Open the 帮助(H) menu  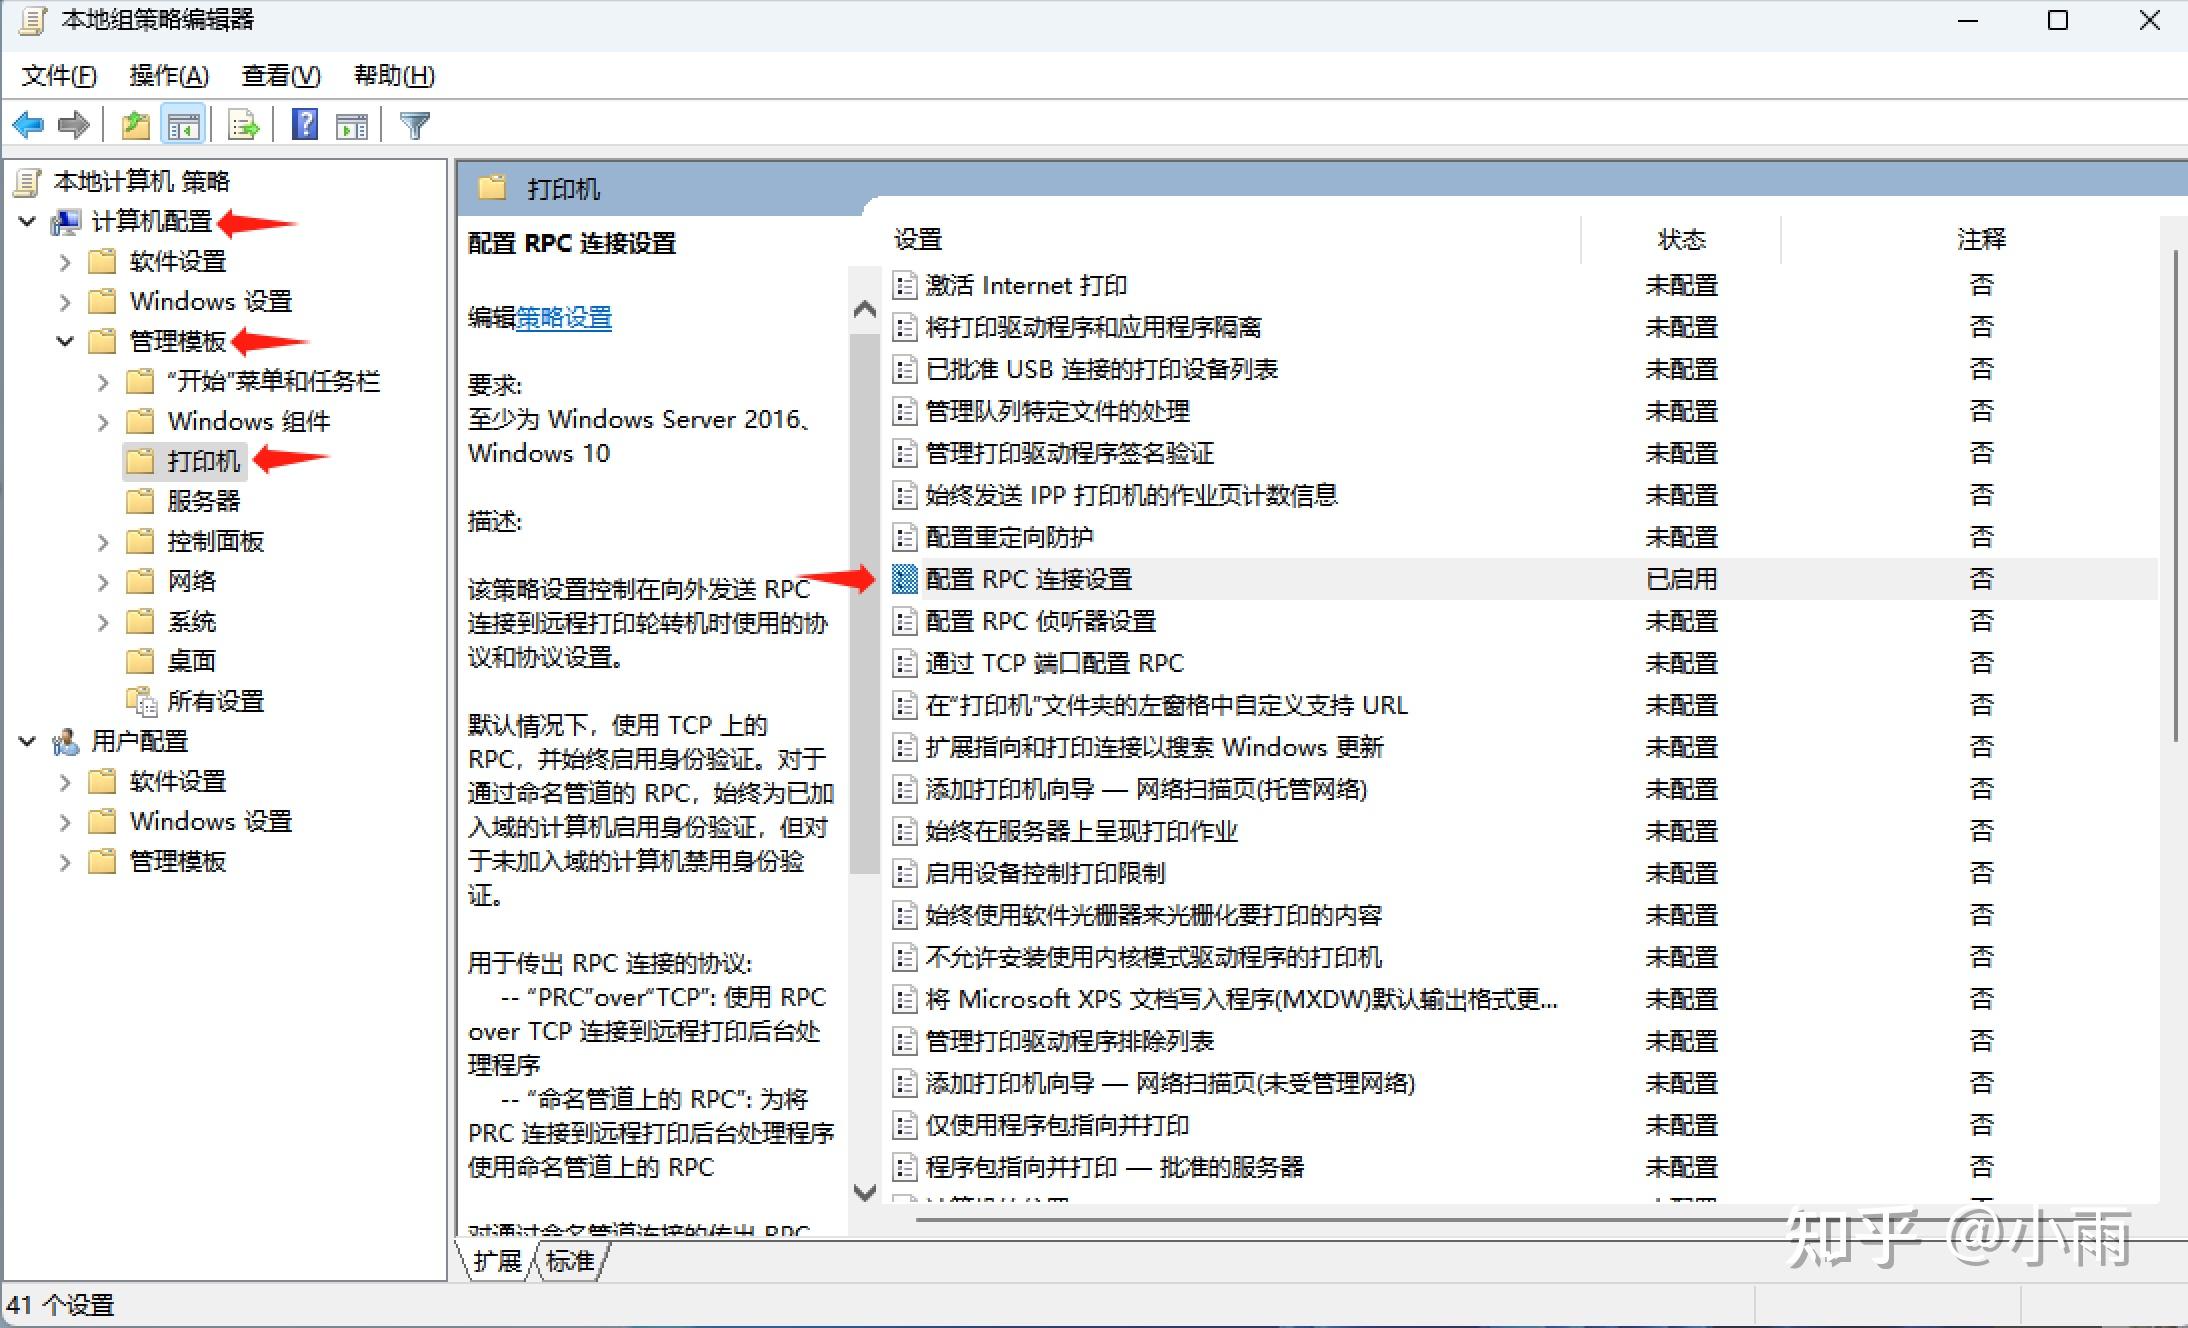click(x=394, y=76)
